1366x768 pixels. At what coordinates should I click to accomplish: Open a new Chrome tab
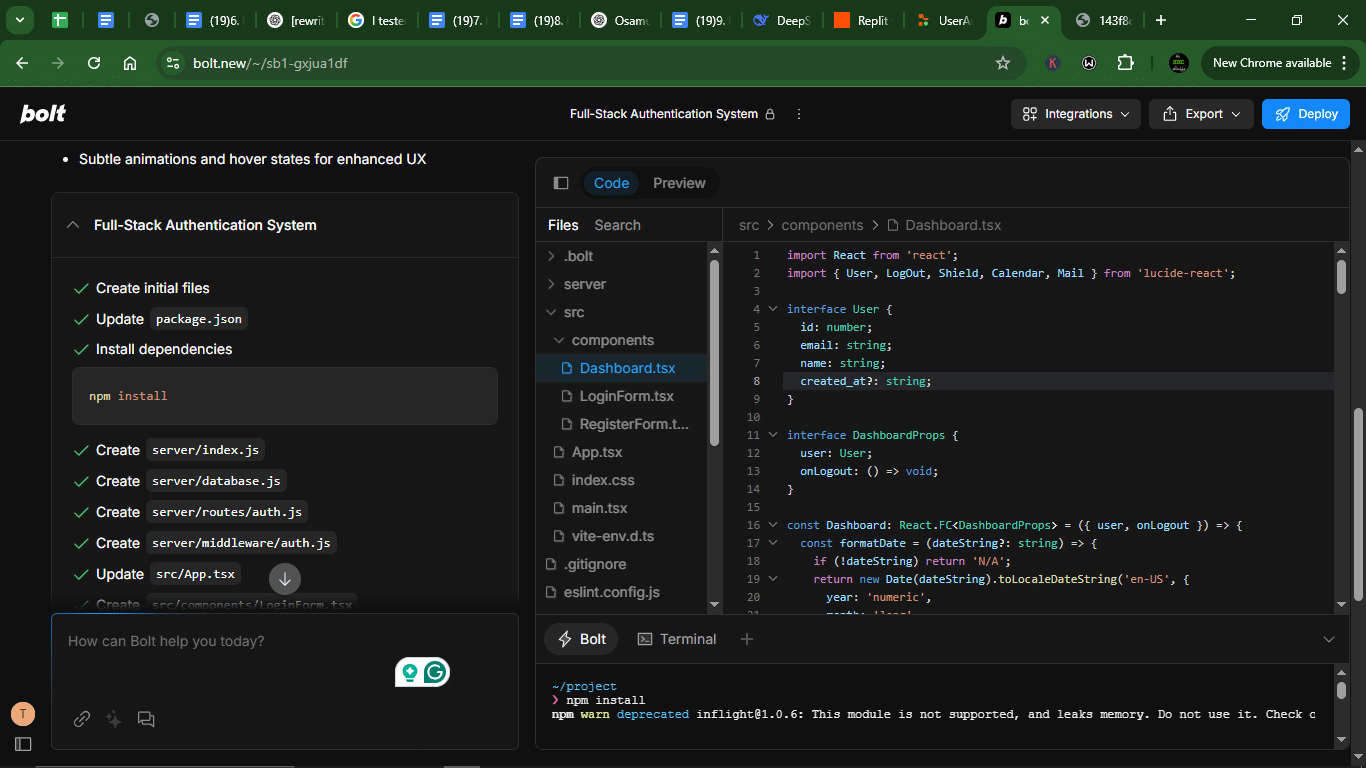1161,20
